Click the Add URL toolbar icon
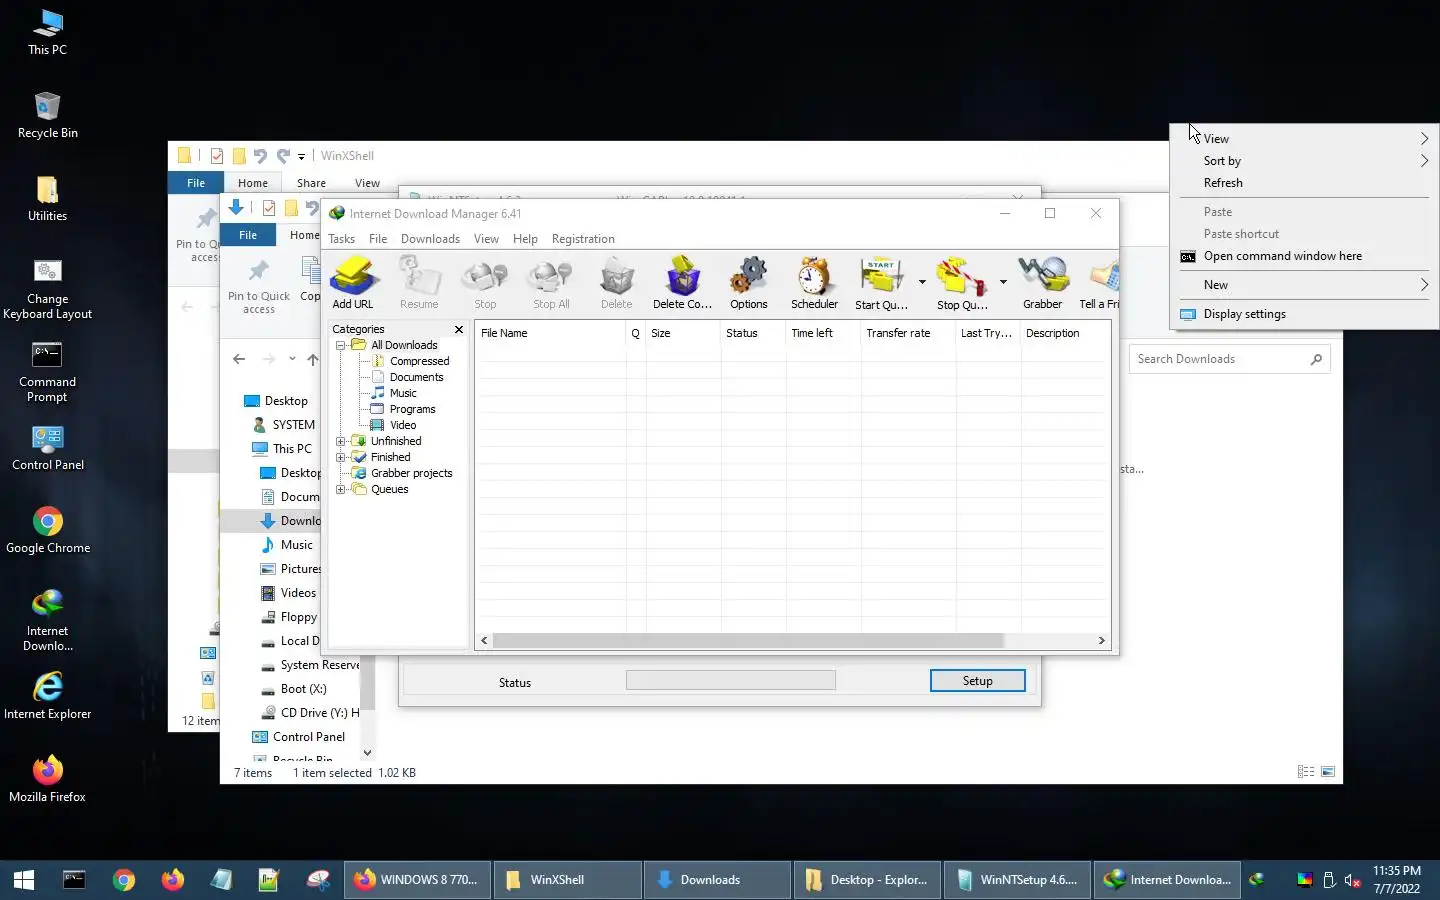The height and width of the screenshot is (900, 1440). point(352,283)
